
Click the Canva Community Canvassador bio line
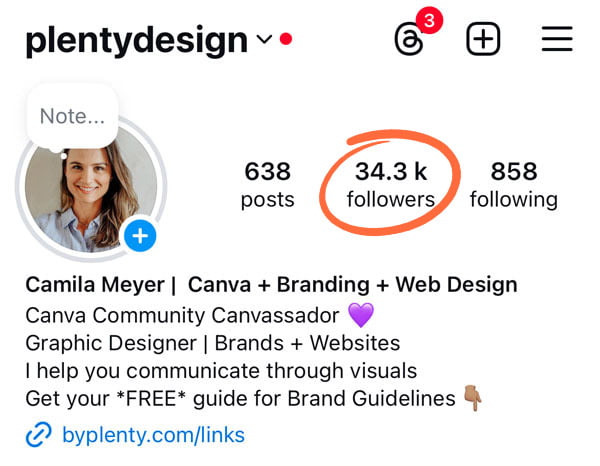[x=182, y=316]
